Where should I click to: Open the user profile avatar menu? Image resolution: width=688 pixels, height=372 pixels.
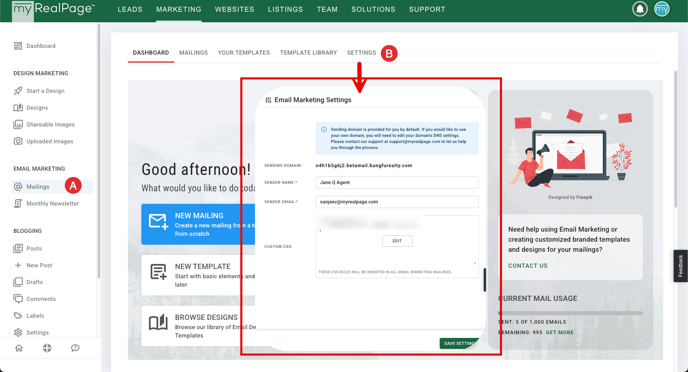pos(662,9)
